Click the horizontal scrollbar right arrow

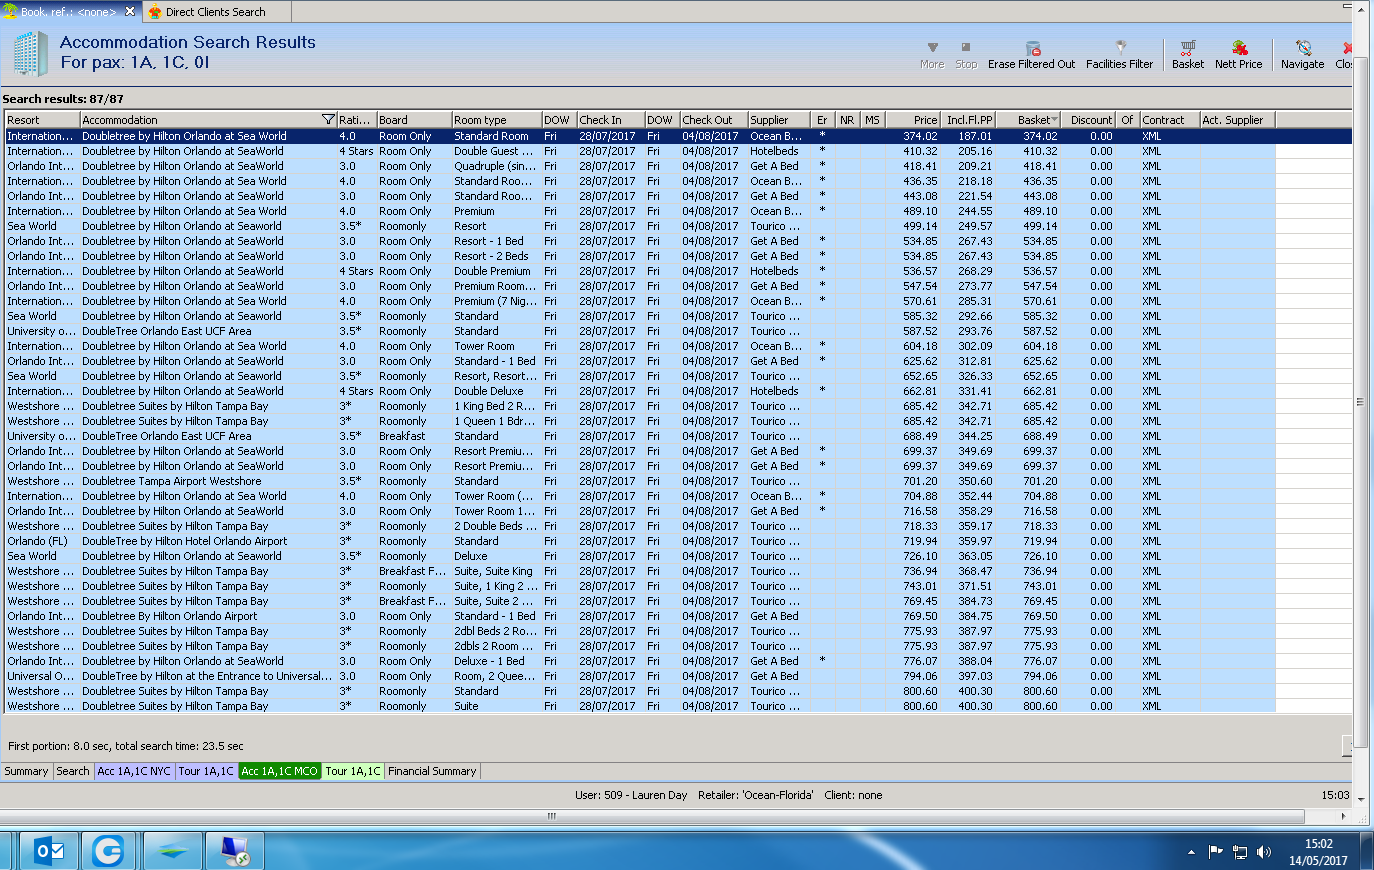click(1343, 815)
